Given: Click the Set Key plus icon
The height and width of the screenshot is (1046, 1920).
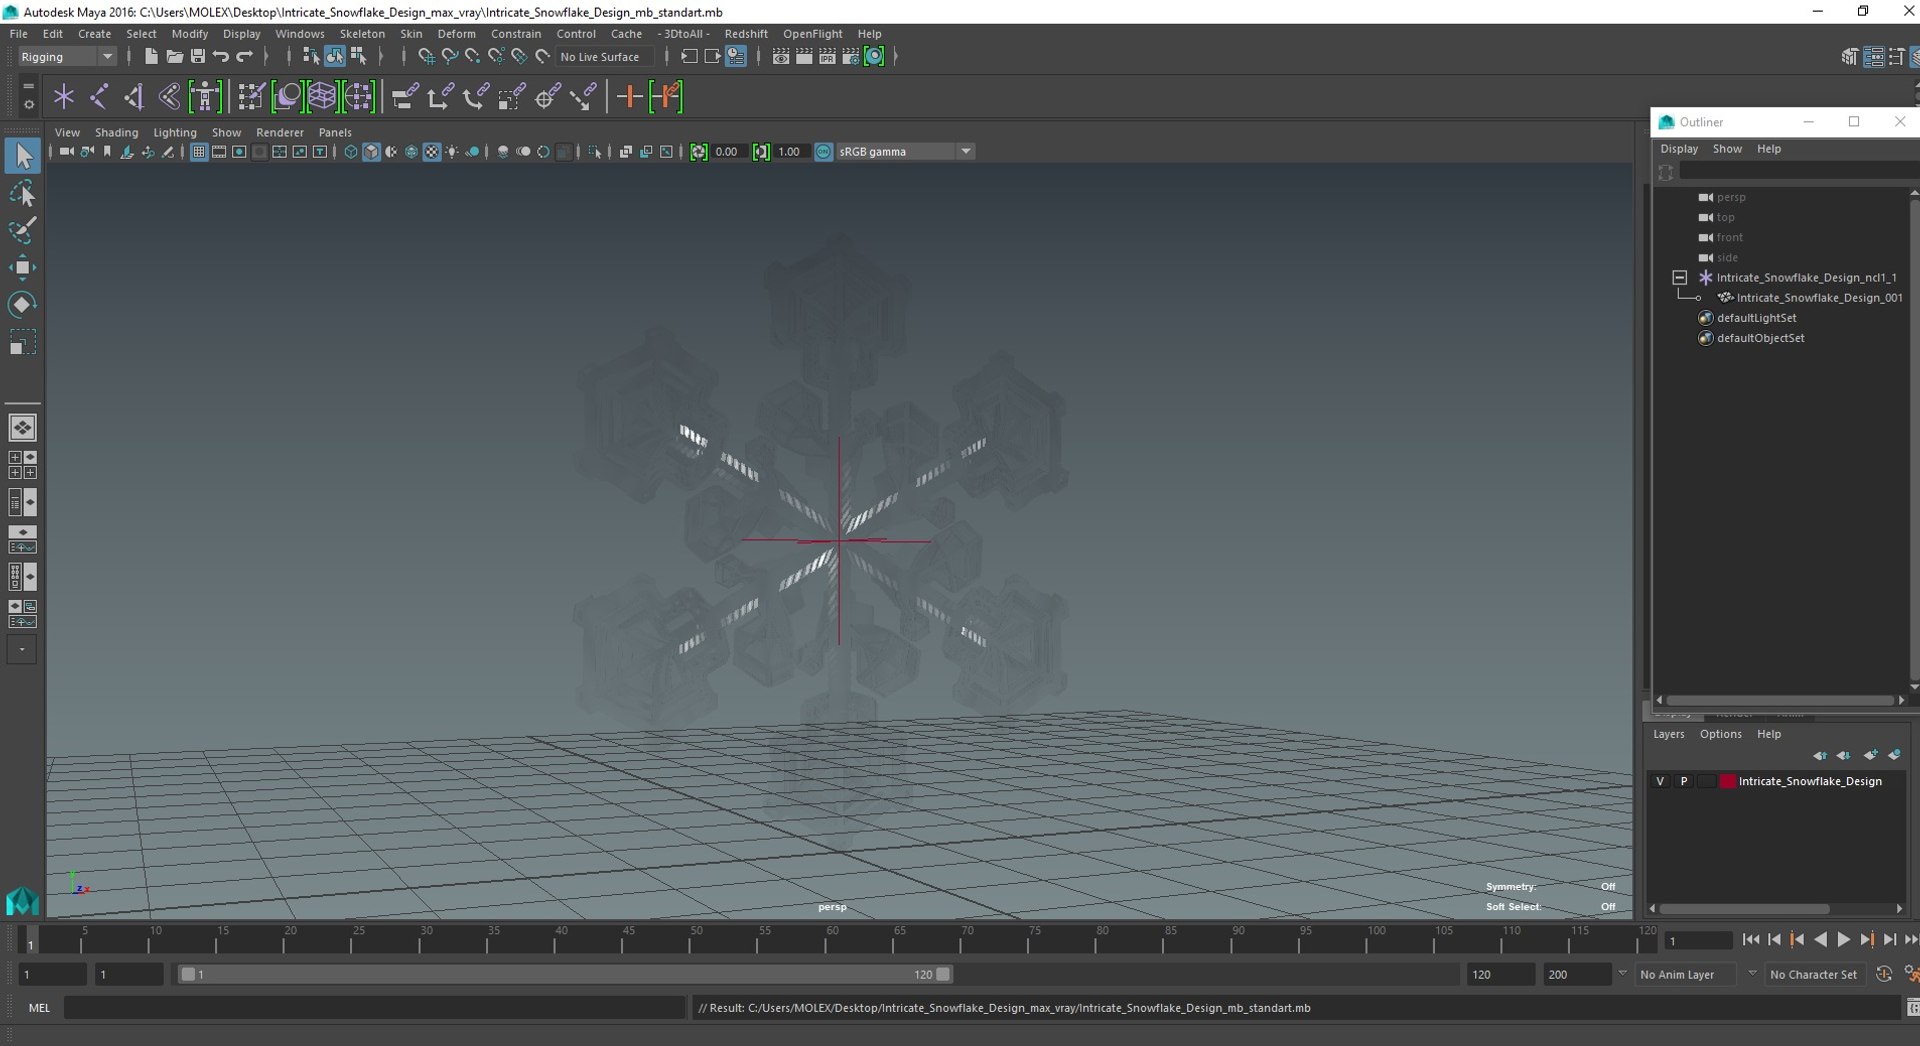Looking at the screenshot, I should [x=629, y=97].
